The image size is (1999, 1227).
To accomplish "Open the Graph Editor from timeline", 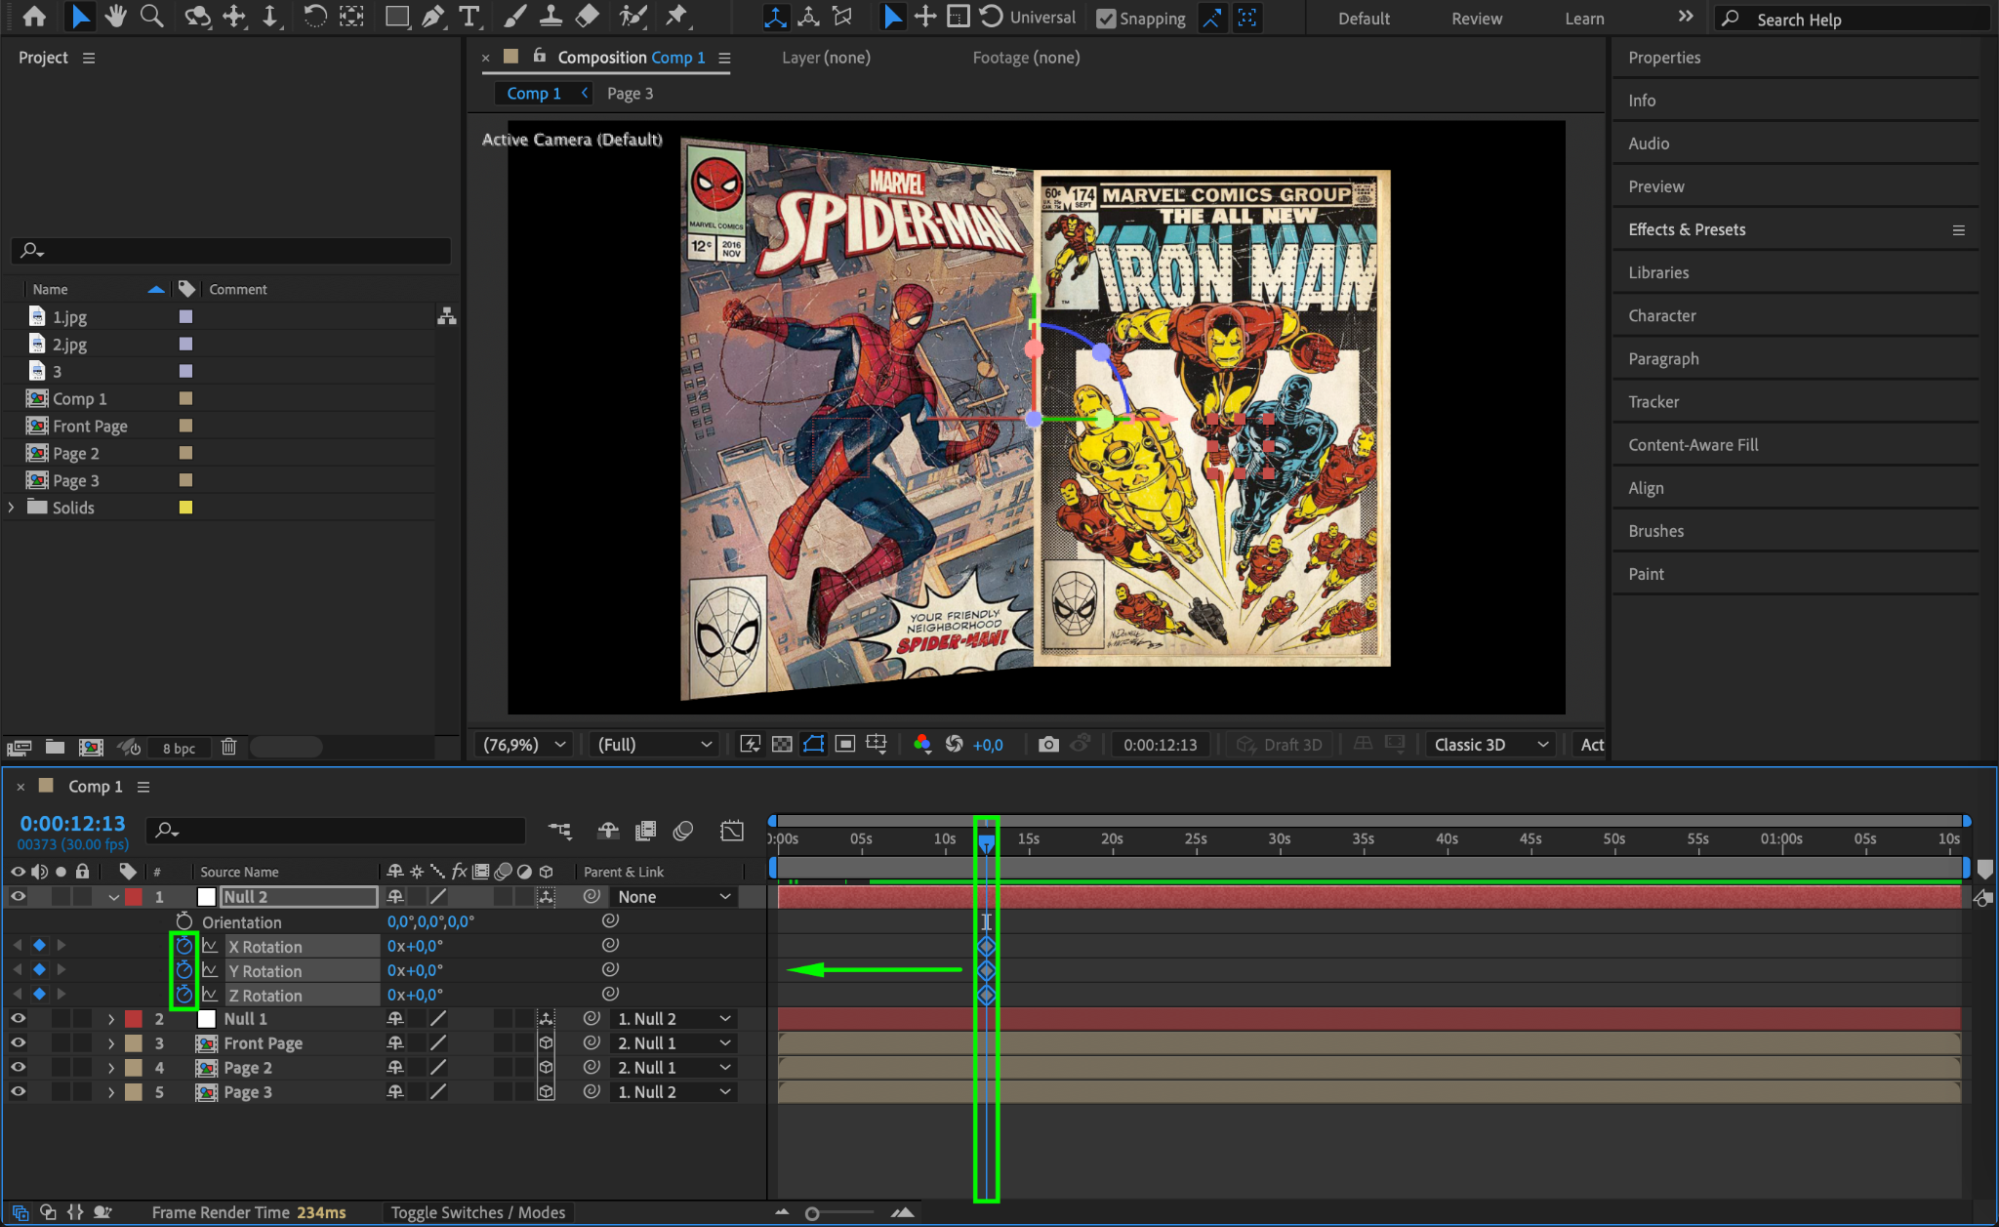I will point(732,830).
